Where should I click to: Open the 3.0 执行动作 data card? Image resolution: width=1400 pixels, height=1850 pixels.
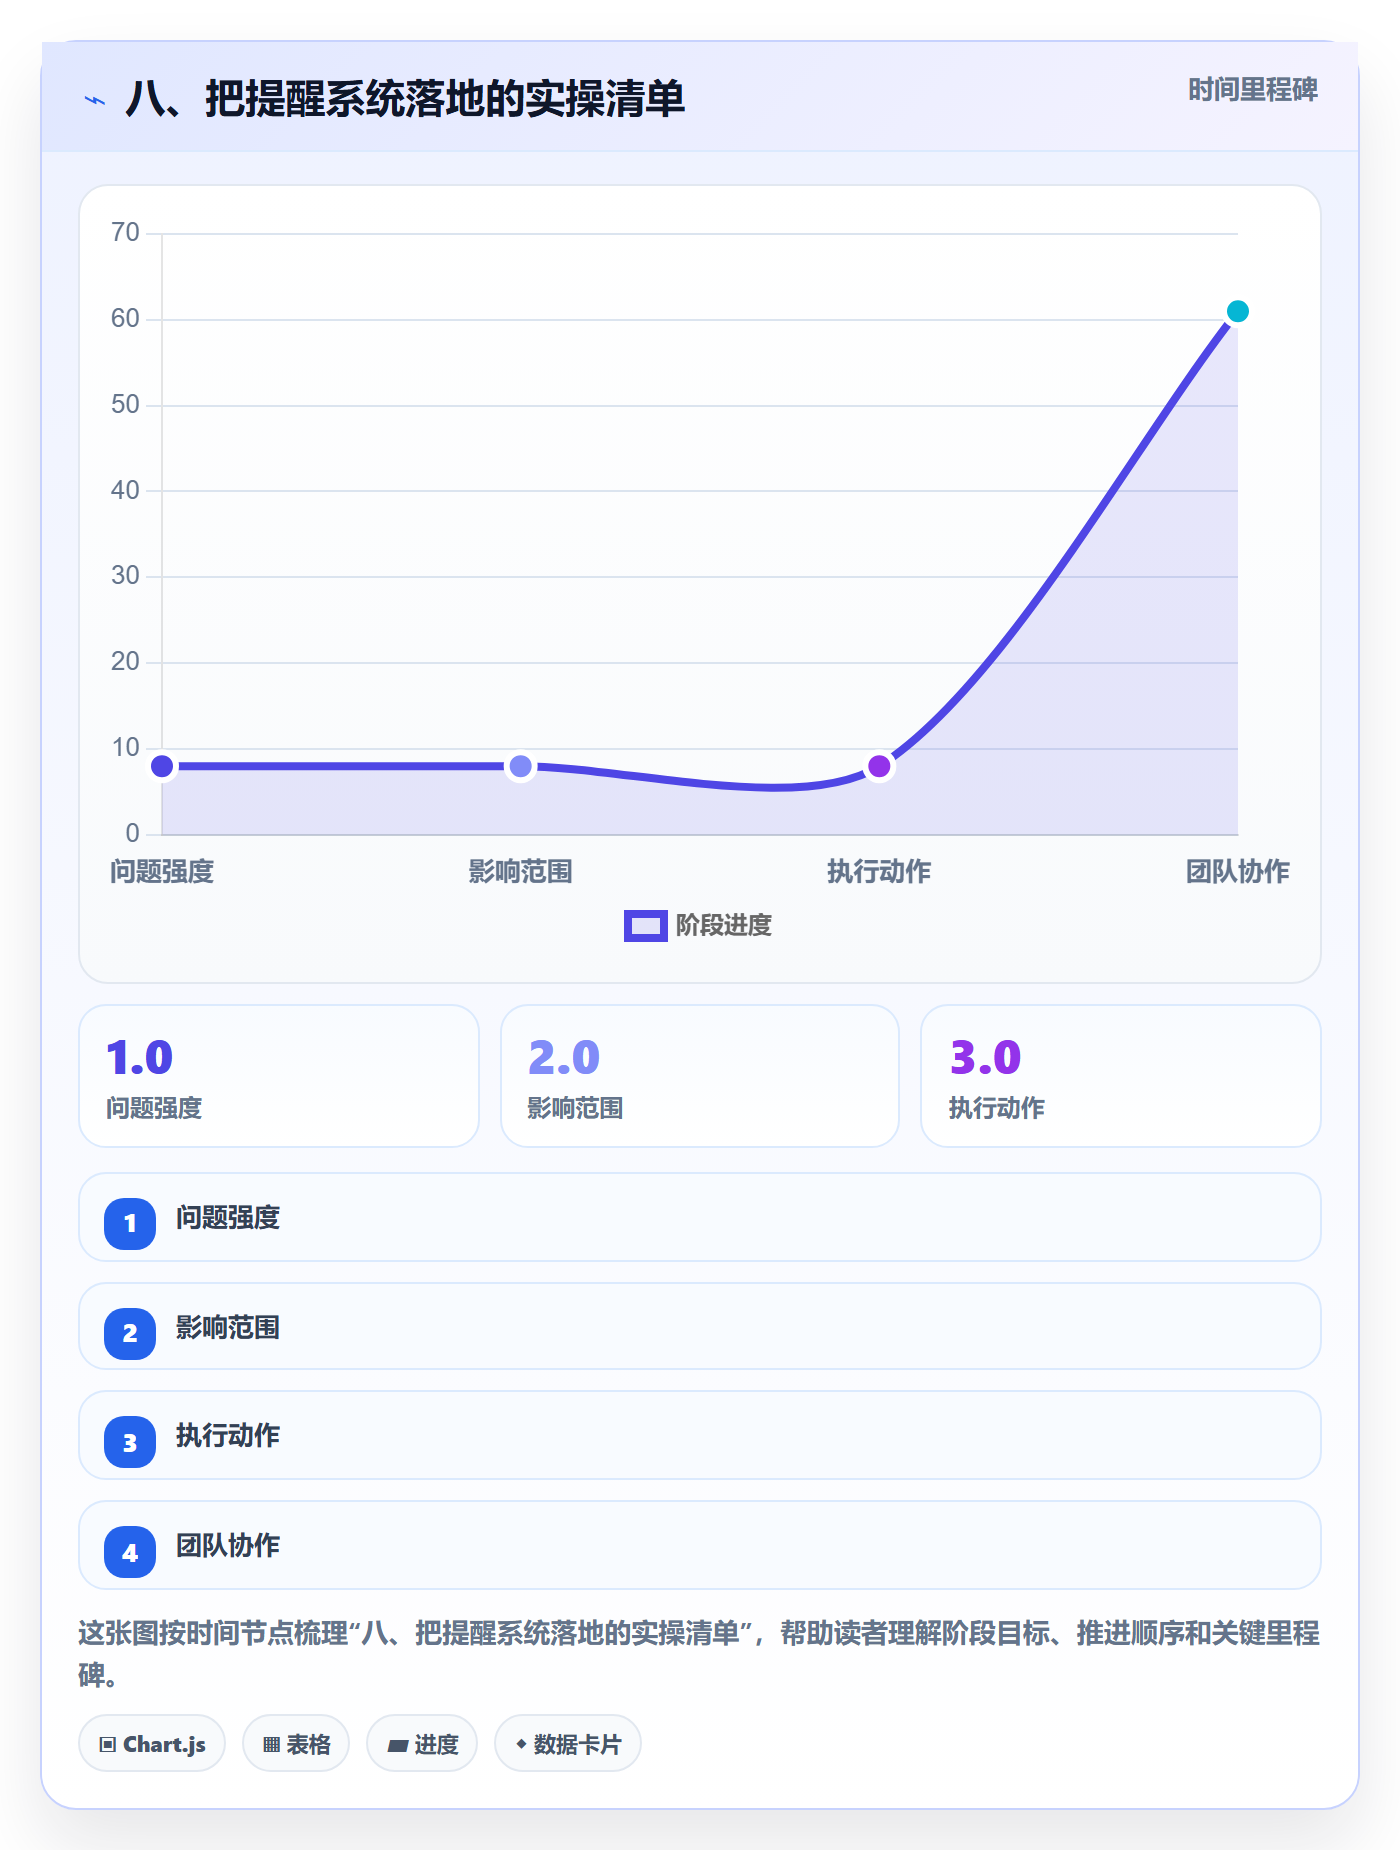(x=1121, y=1076)
